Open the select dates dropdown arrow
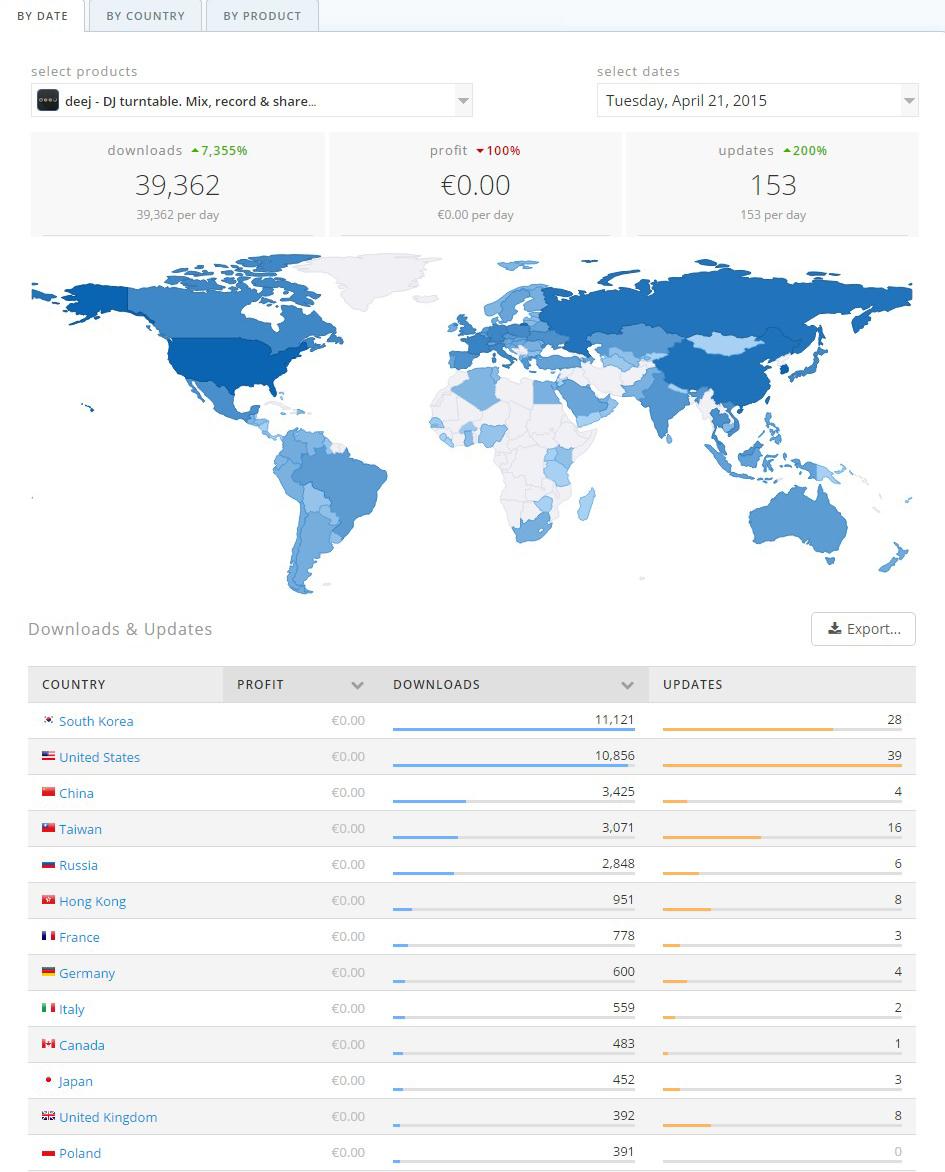 pyautogui.click(x=909, y=100)
